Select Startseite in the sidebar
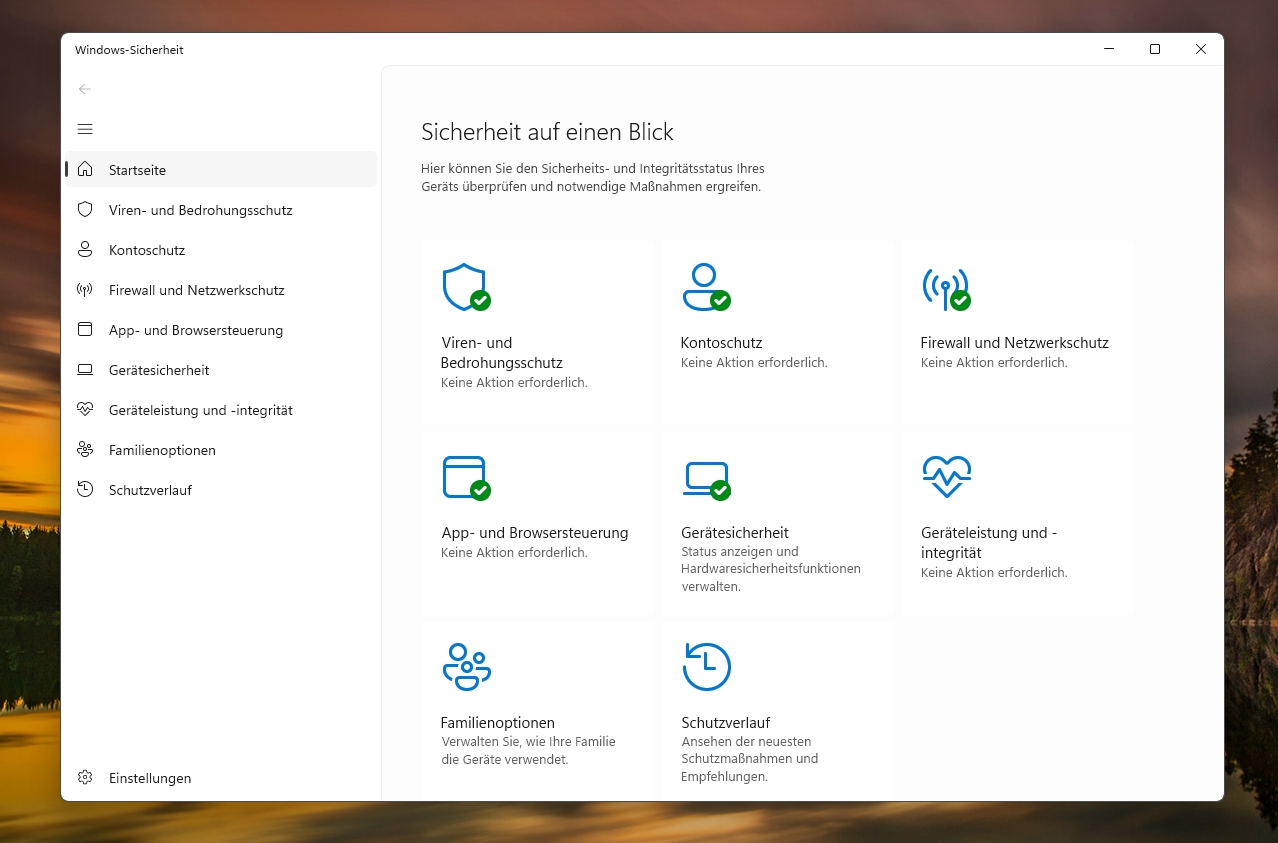The image size is (1278, 843). 137,170
